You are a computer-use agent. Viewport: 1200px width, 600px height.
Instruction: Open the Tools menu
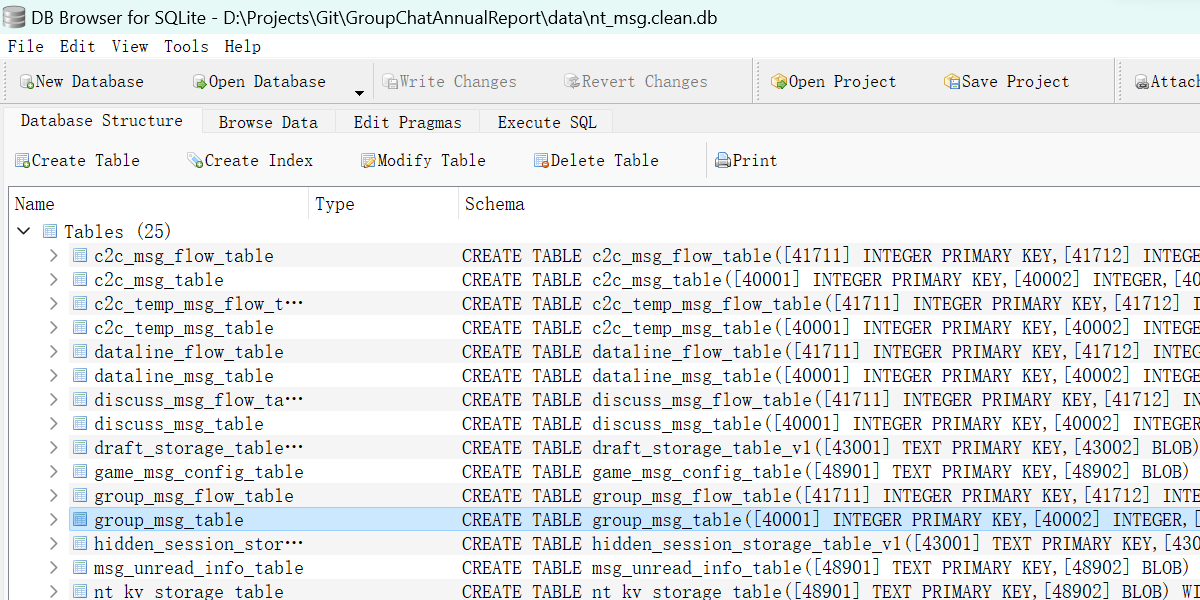[x=186, y=46]
